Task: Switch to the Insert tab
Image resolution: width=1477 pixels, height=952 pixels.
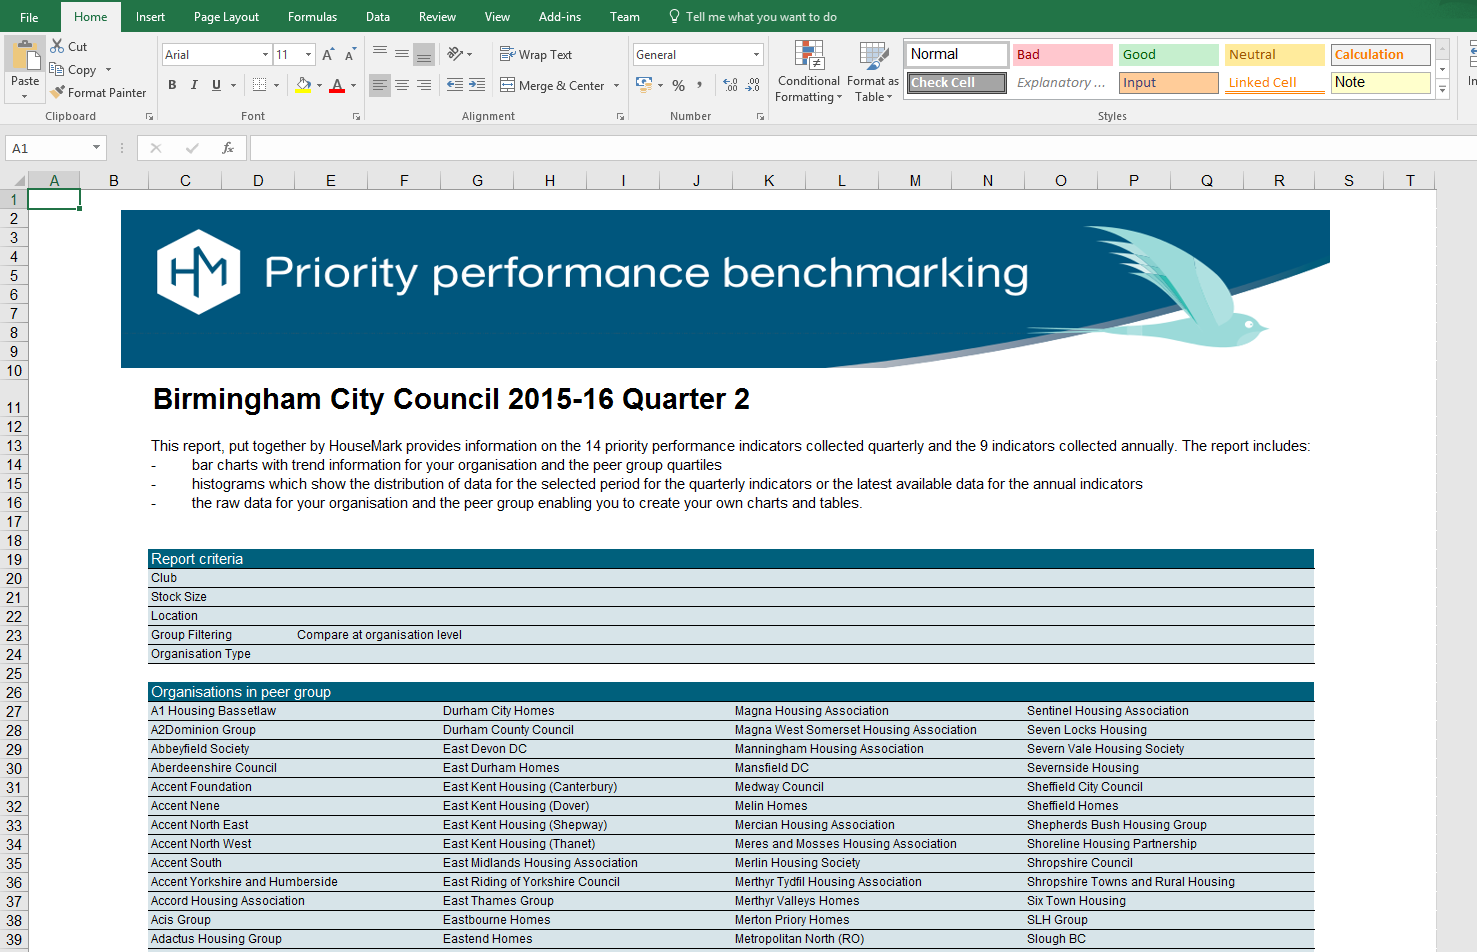Action: click(150, 17)
